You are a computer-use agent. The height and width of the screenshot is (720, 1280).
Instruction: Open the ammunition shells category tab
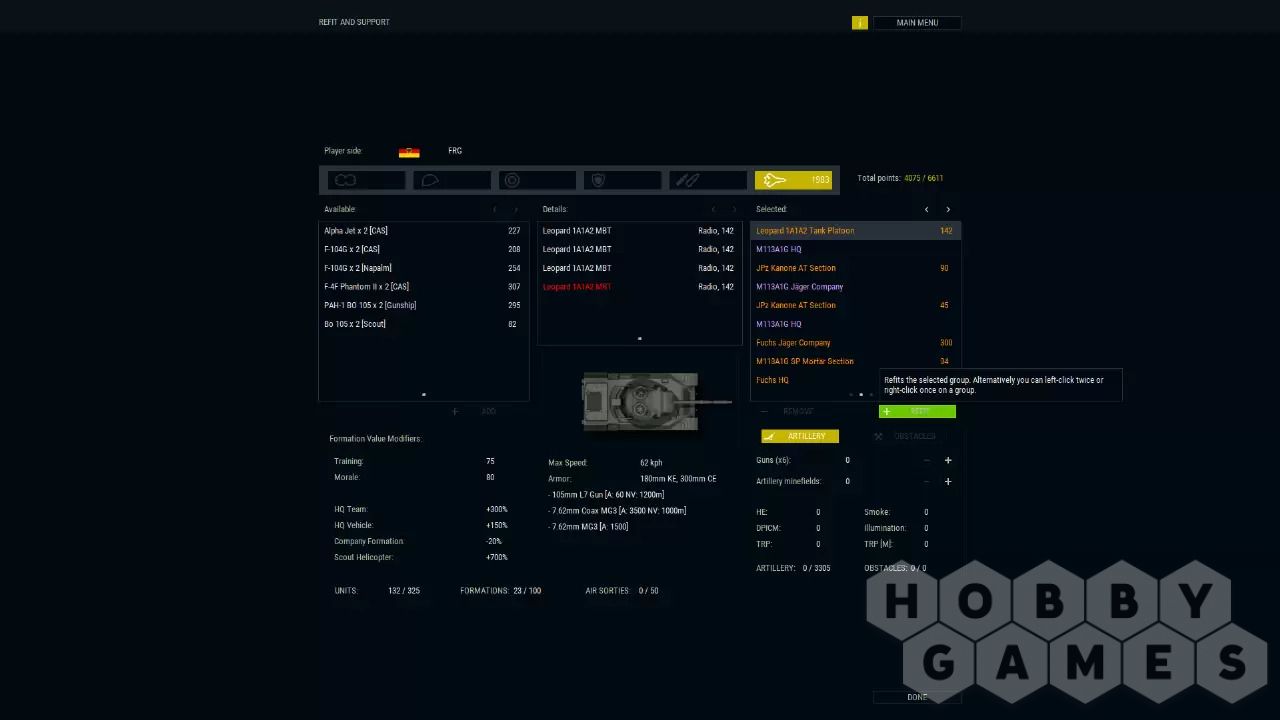tap(708, 180)
